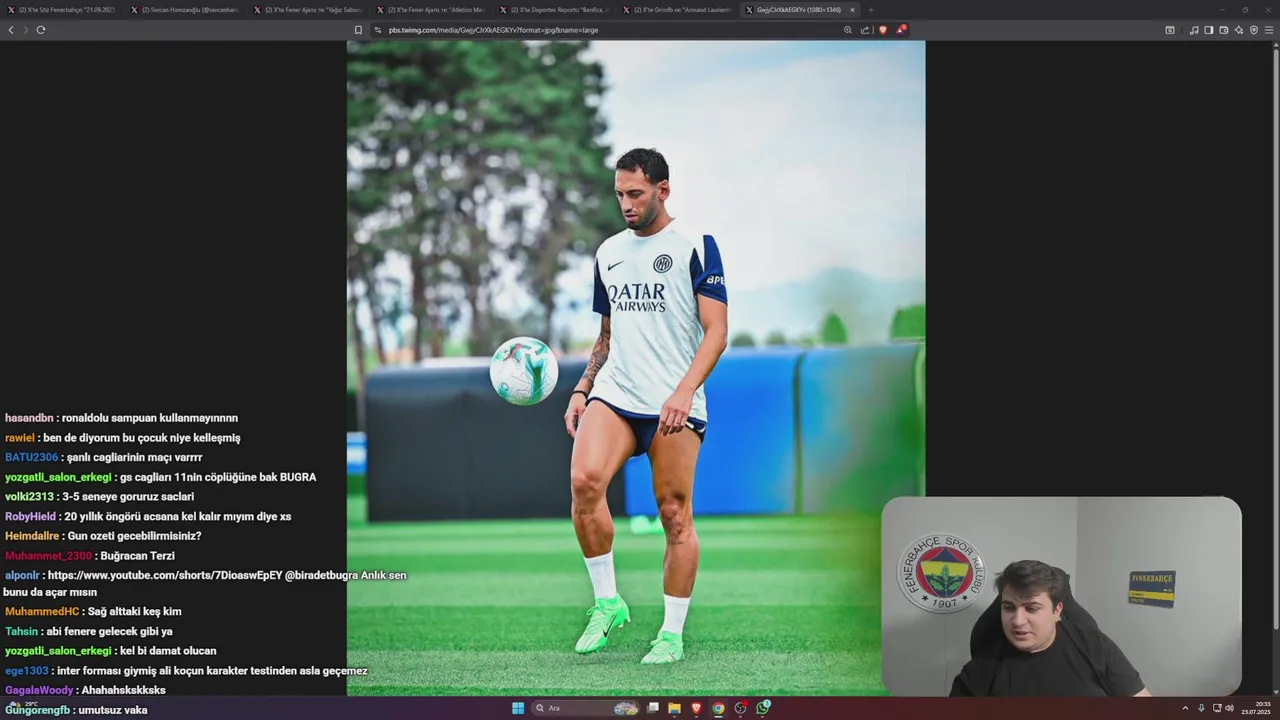Share this page via share icon
The image size is (1280, 720).
[865, 30]
